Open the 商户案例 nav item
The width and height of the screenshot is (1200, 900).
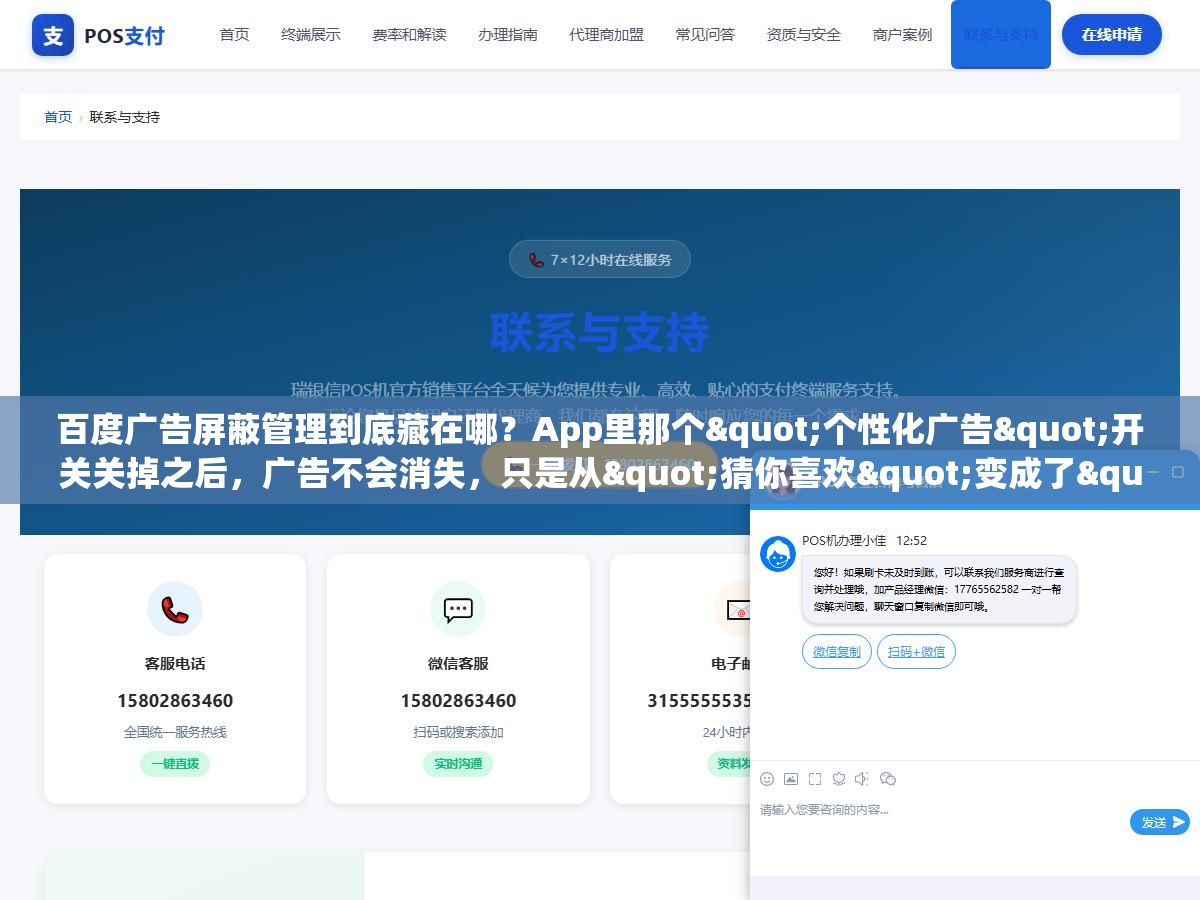coord(902,34)
